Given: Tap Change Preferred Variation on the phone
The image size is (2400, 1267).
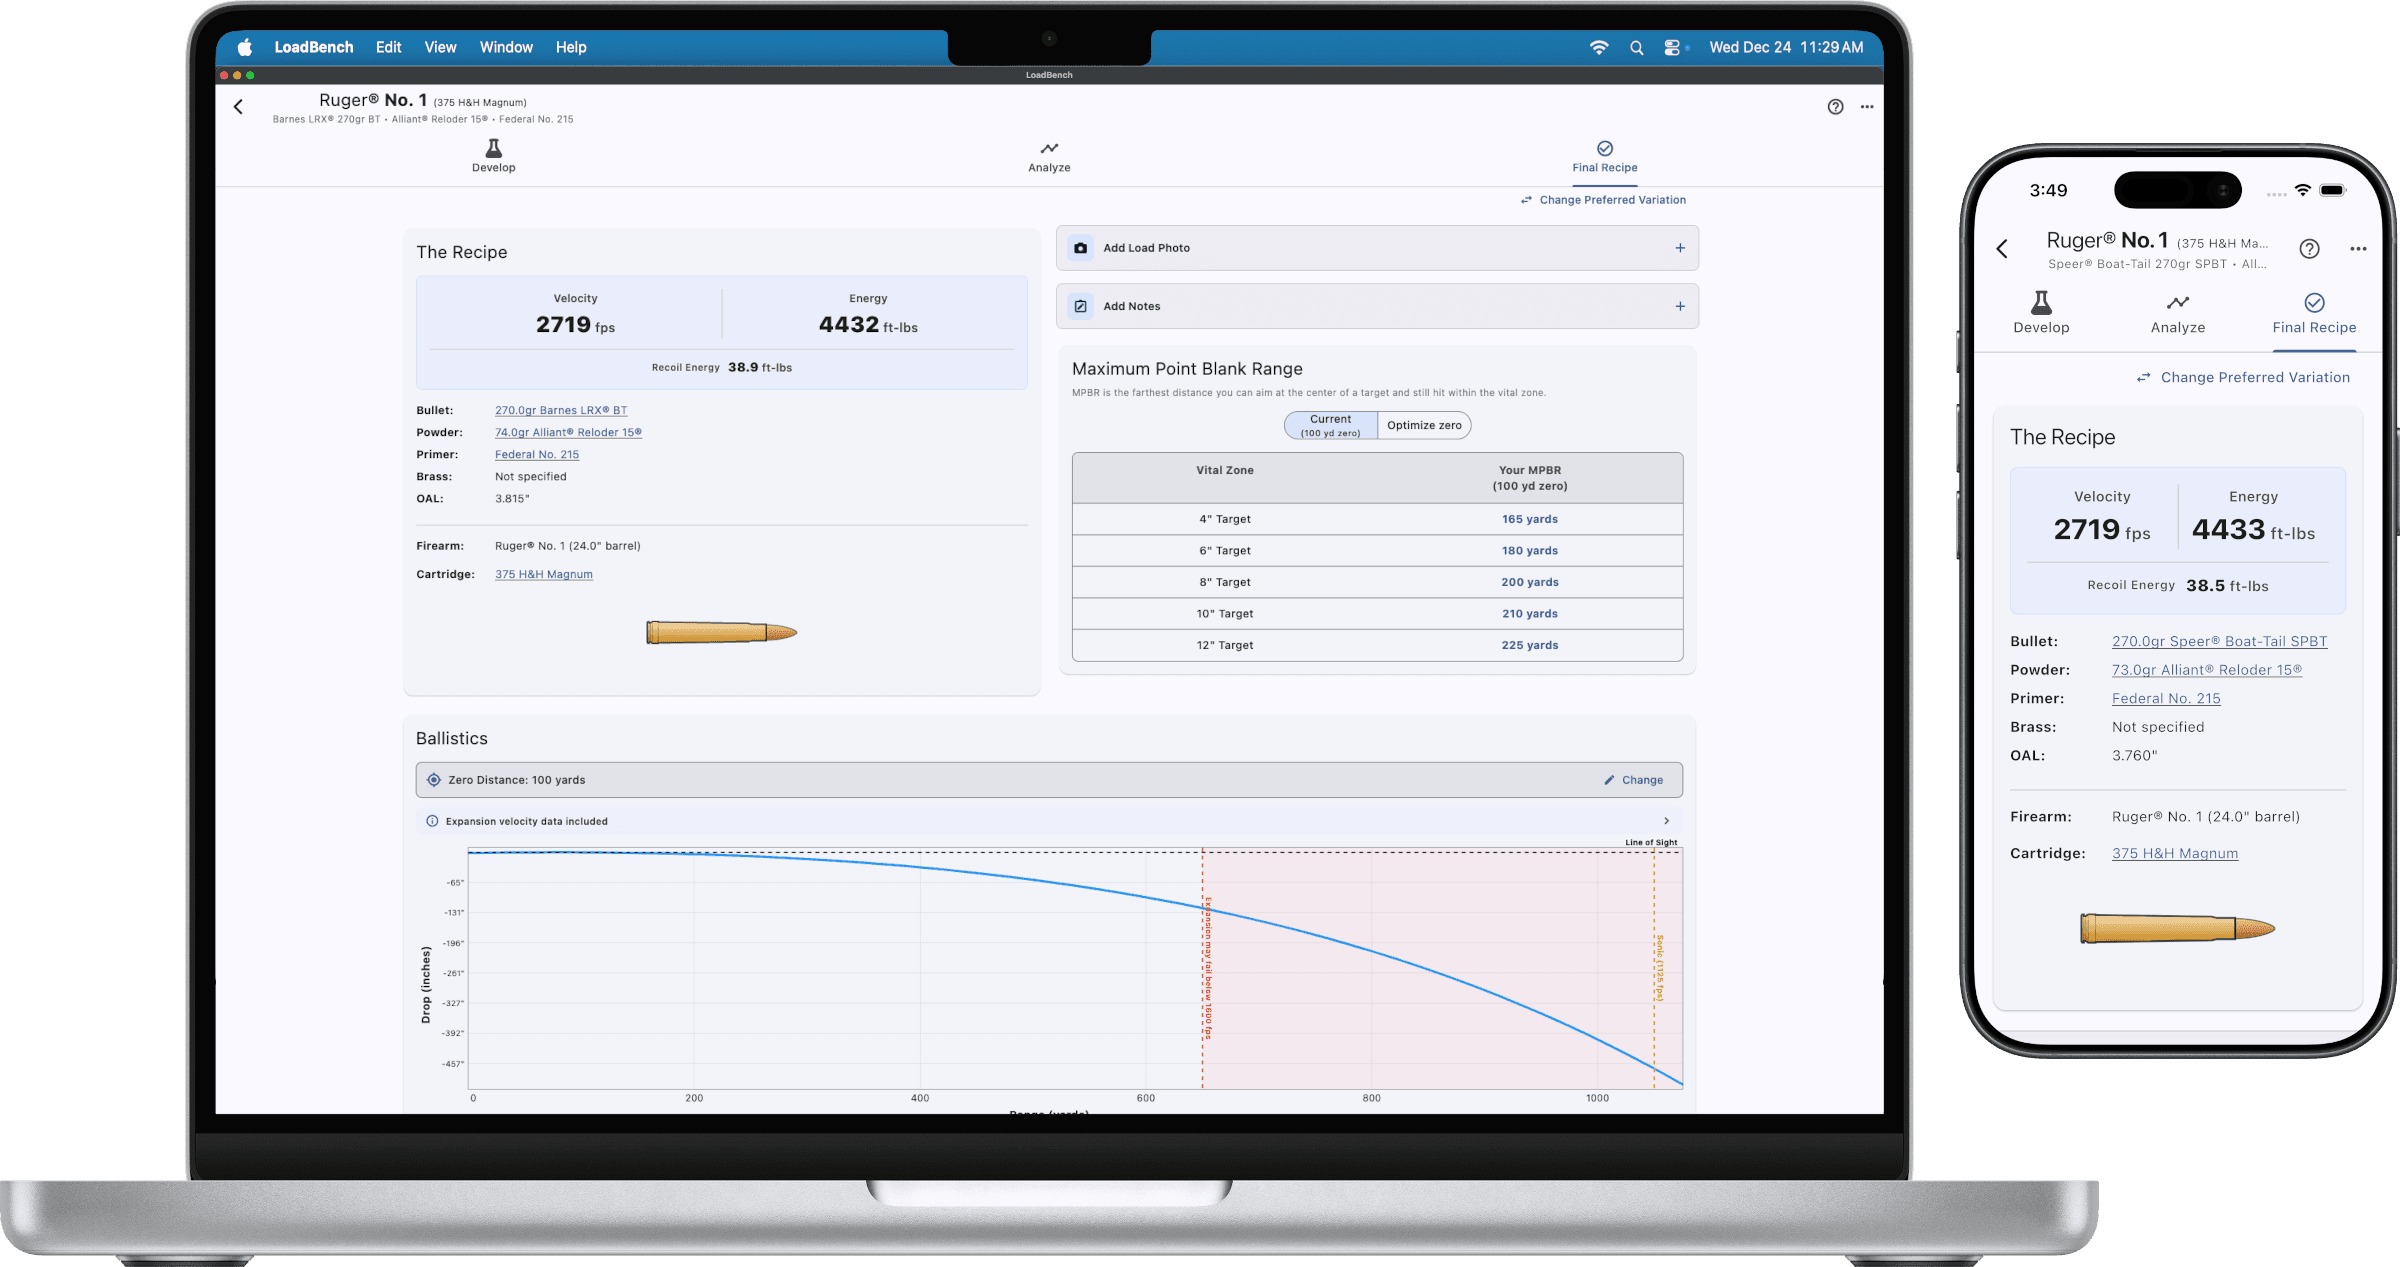Looking at the screenshot, I should point(2243,377).
